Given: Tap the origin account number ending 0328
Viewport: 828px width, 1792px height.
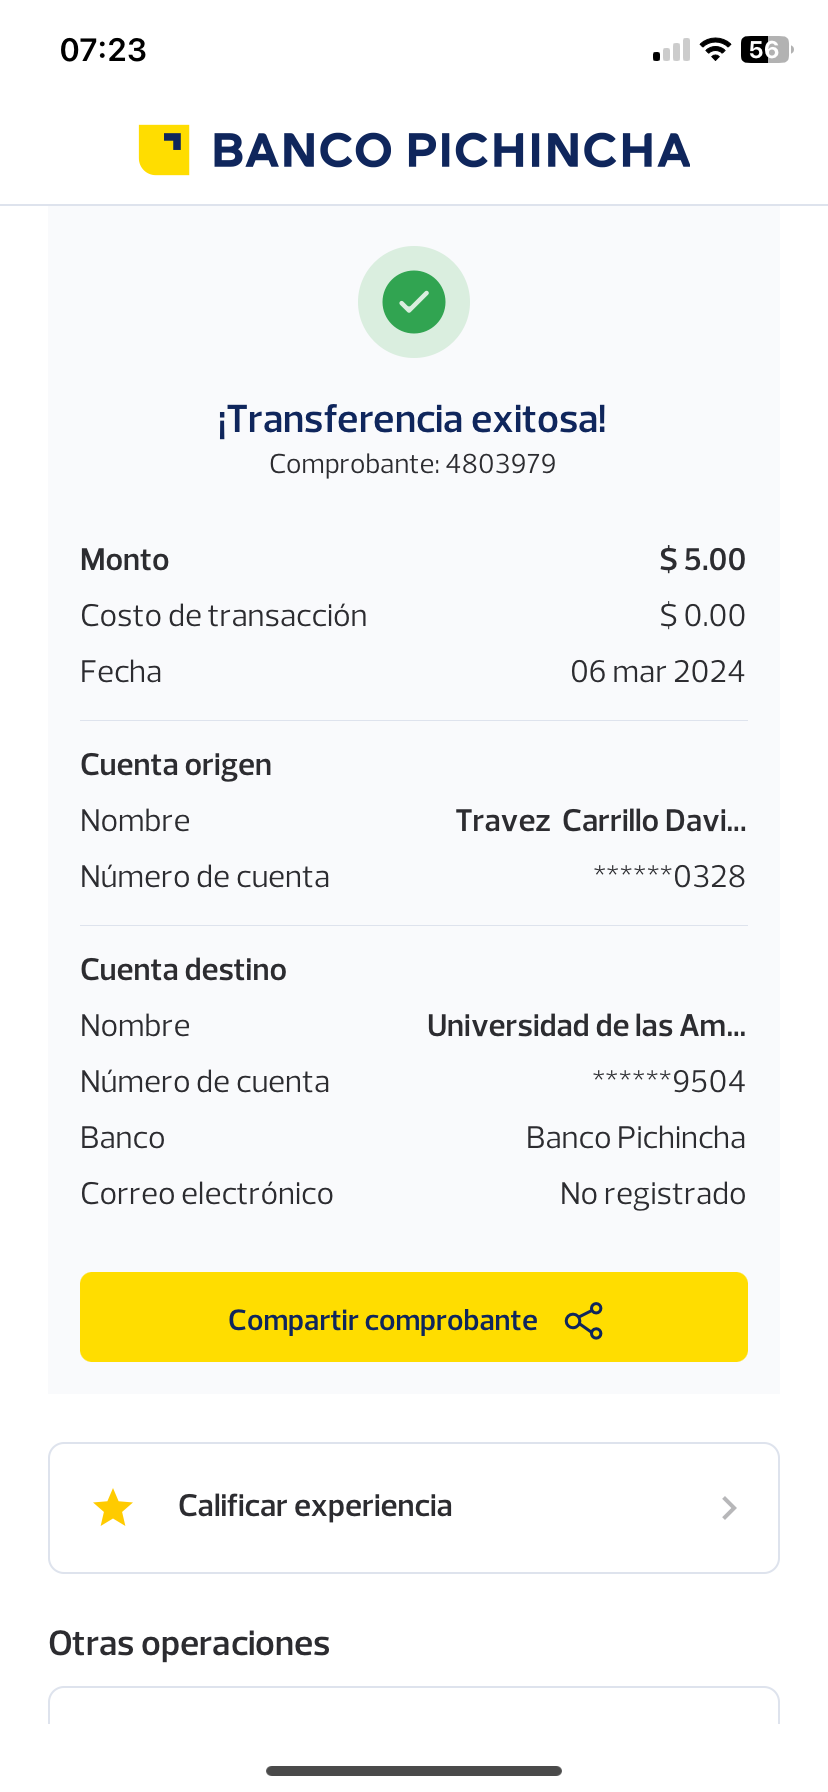Looking at the screenshot, I should [669, 877].
